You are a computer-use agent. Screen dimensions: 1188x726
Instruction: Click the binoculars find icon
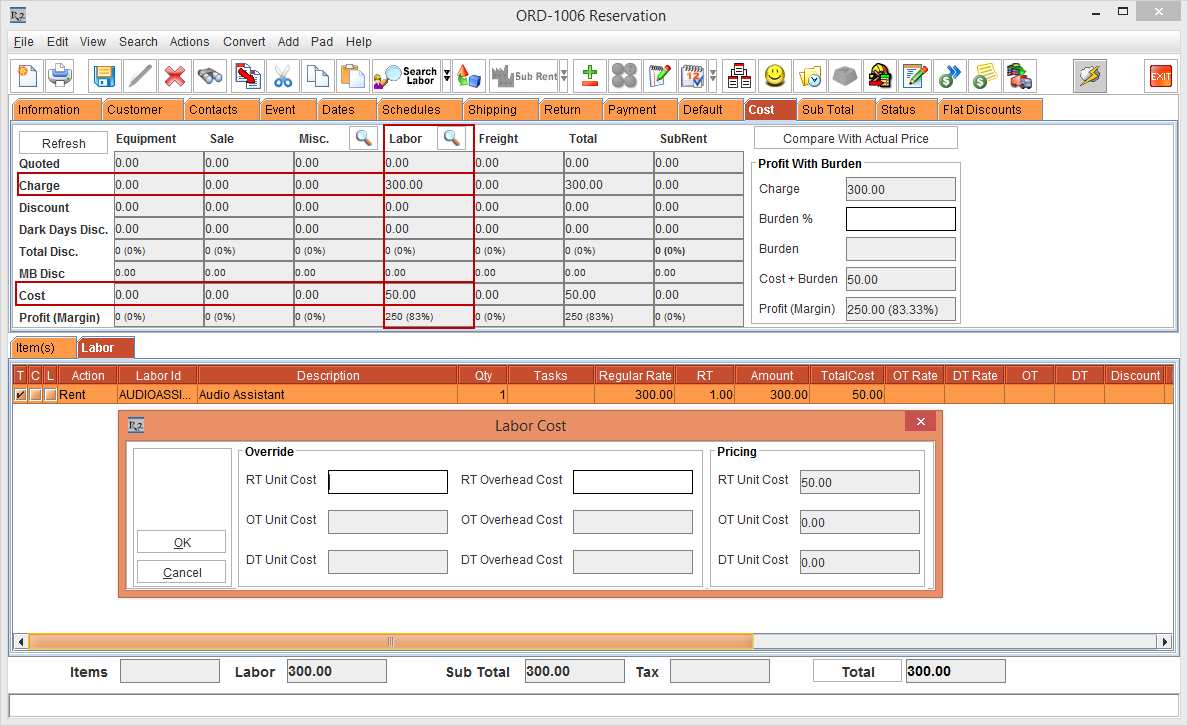pos(210,76)
